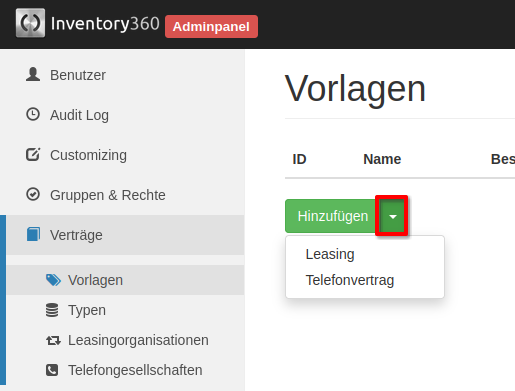
Task: Choose Telefonvertrag from the dropdown menu
Action: (x=365, y=280)
